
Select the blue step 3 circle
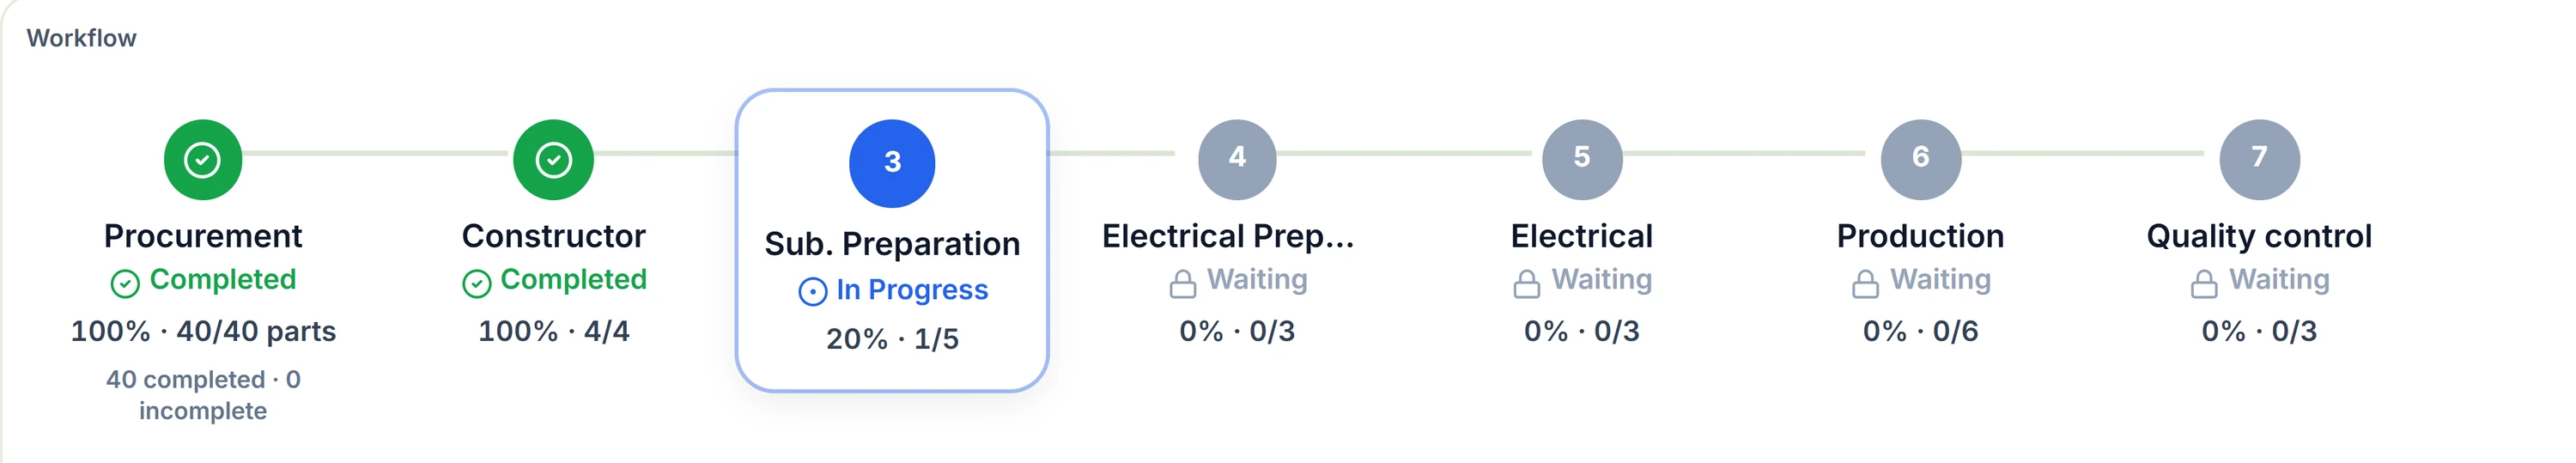(892, 163)
